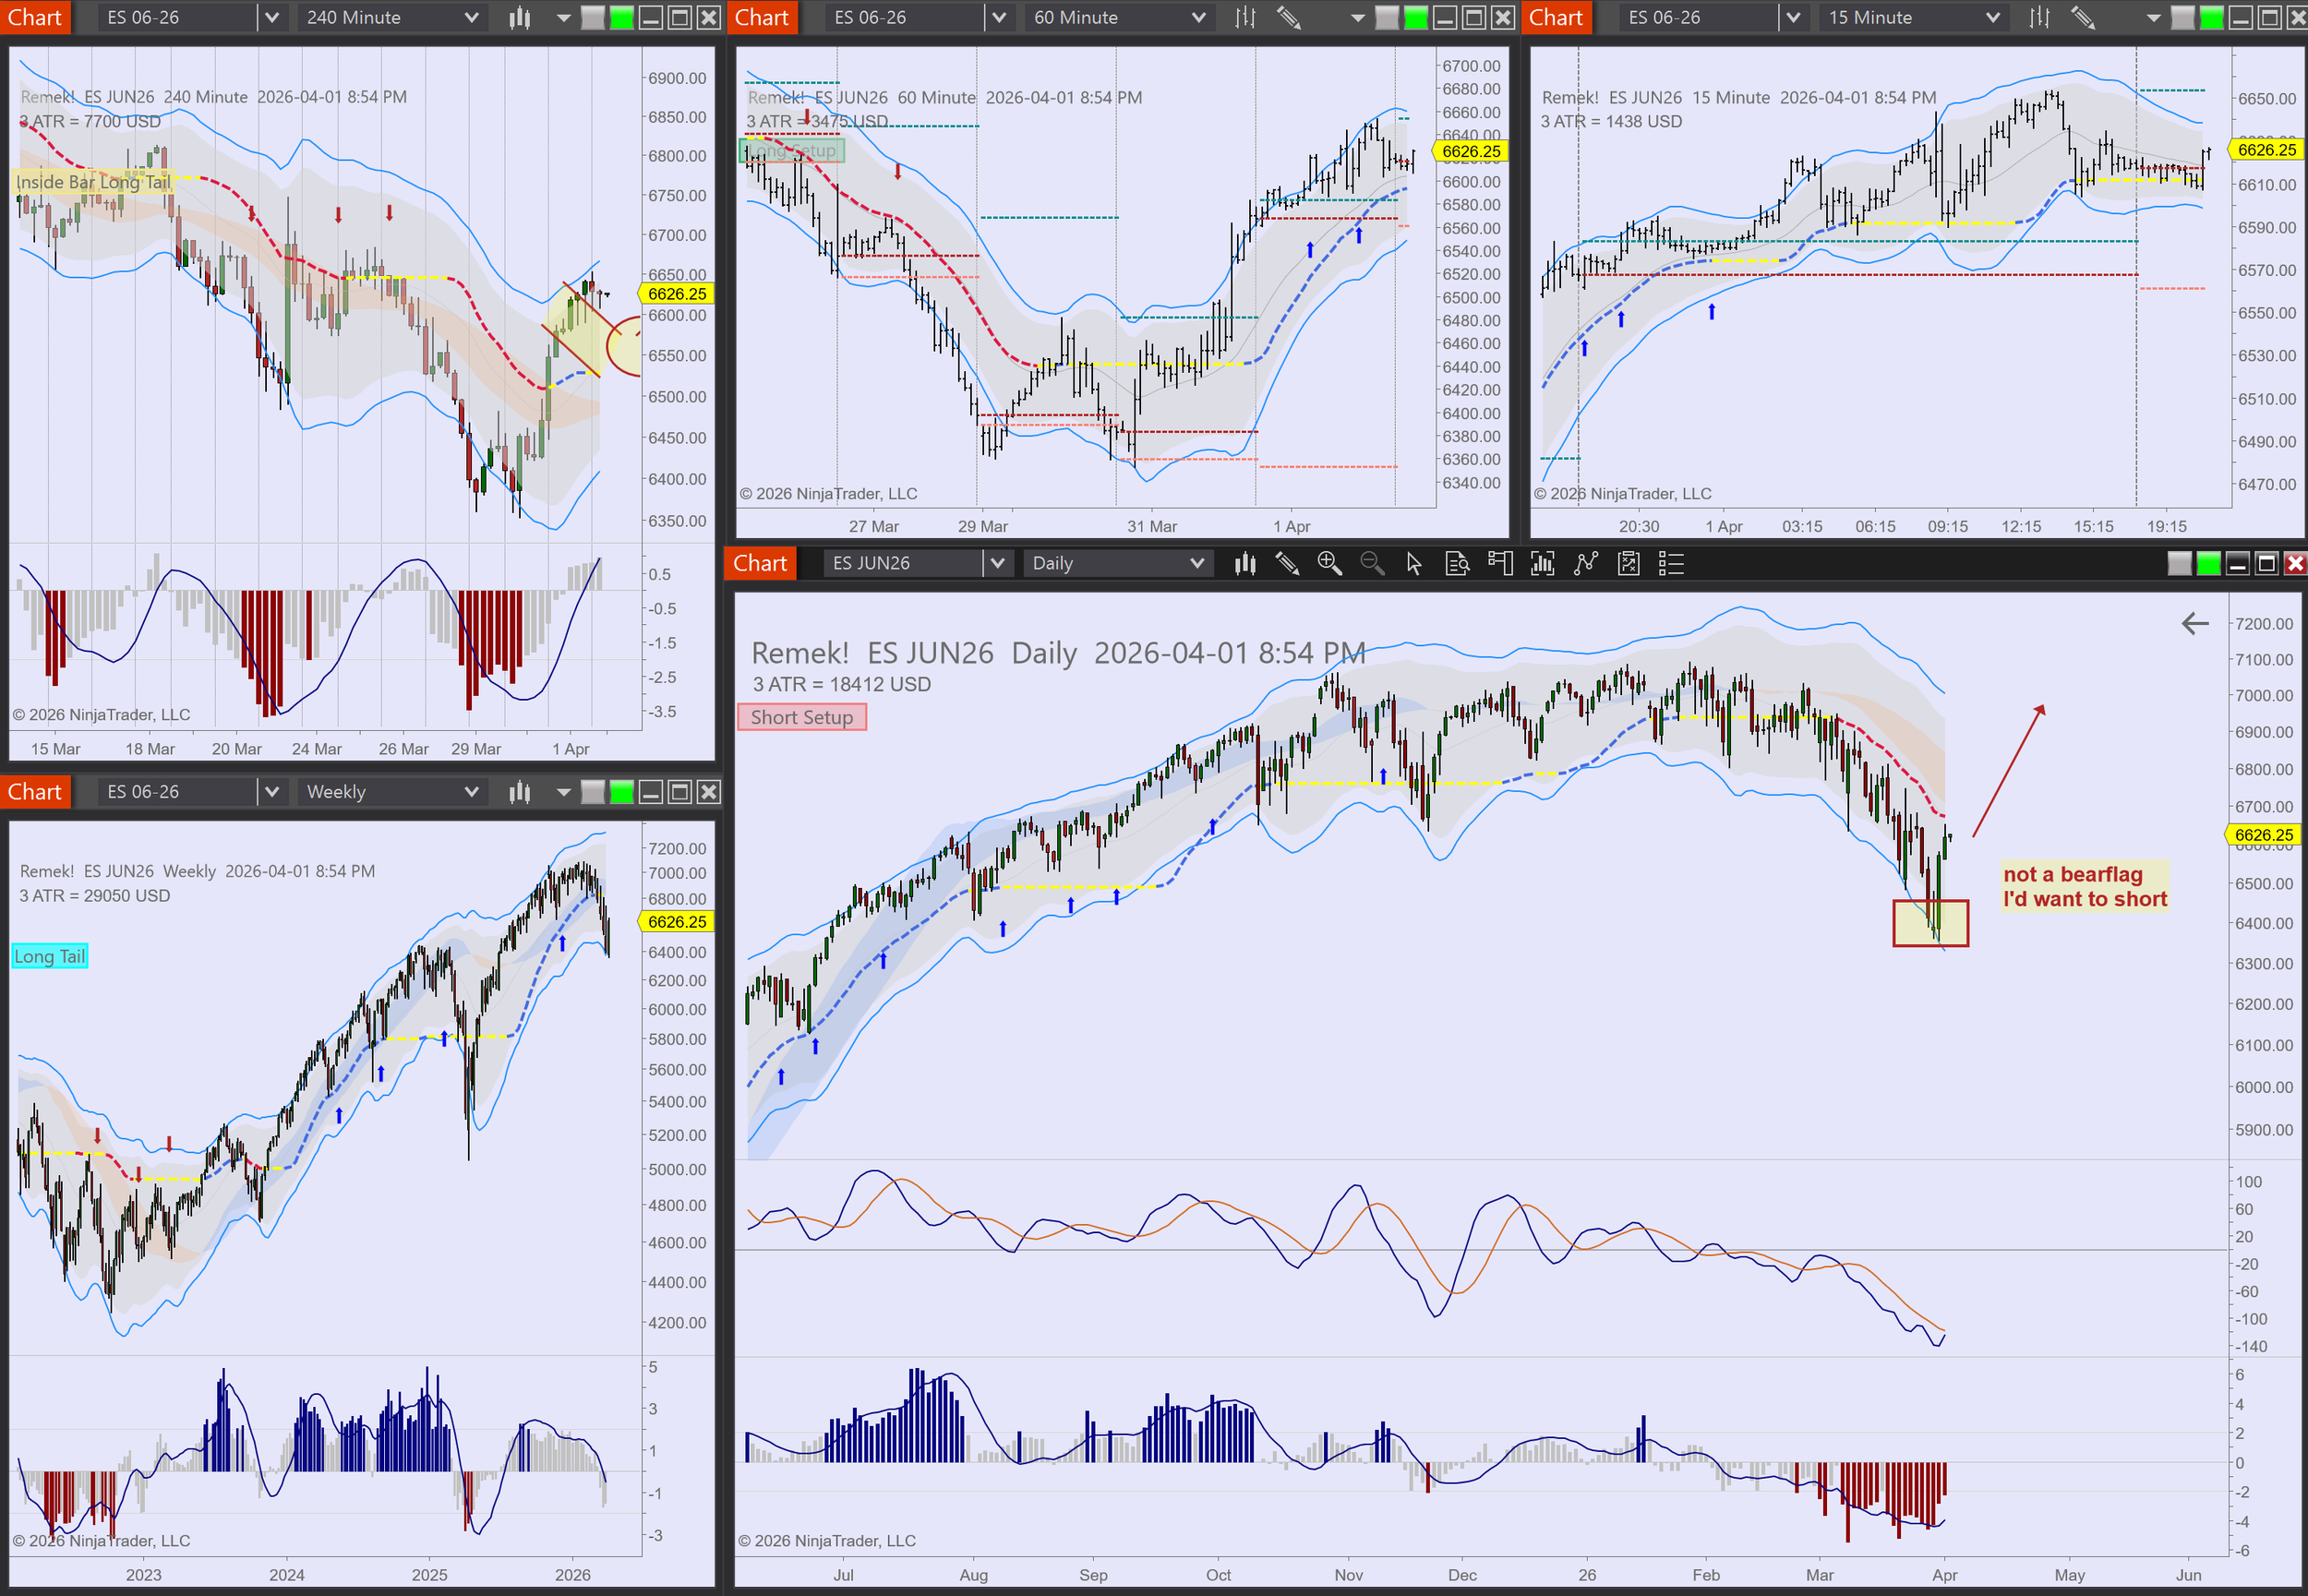
Task: Expand the 240 Minute interval dropdown
Action: point(471,17)
